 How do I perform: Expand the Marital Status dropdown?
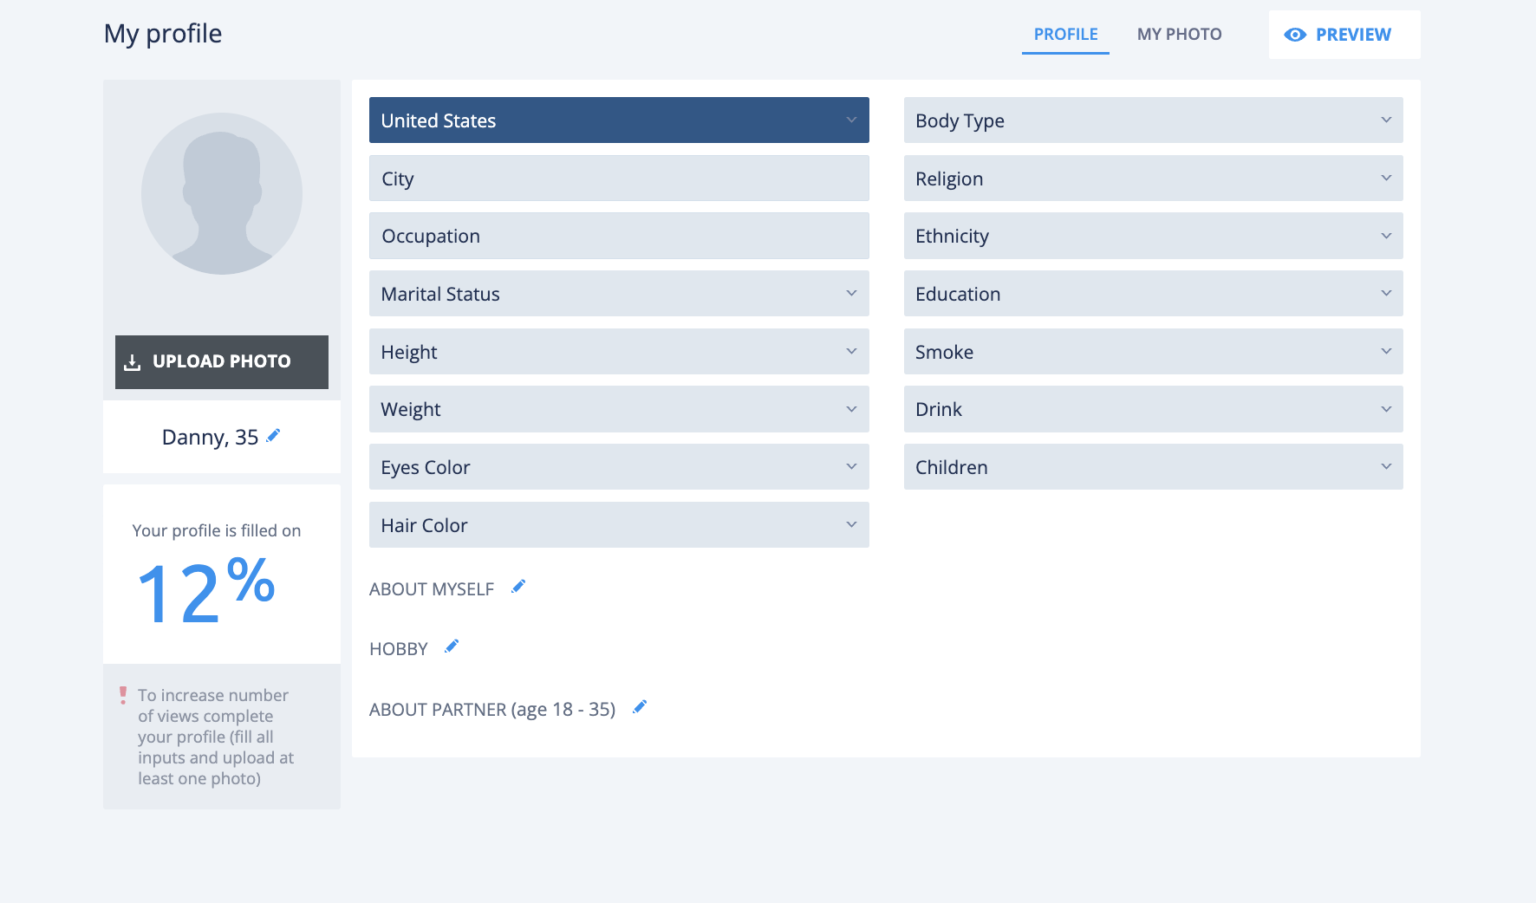618,294
